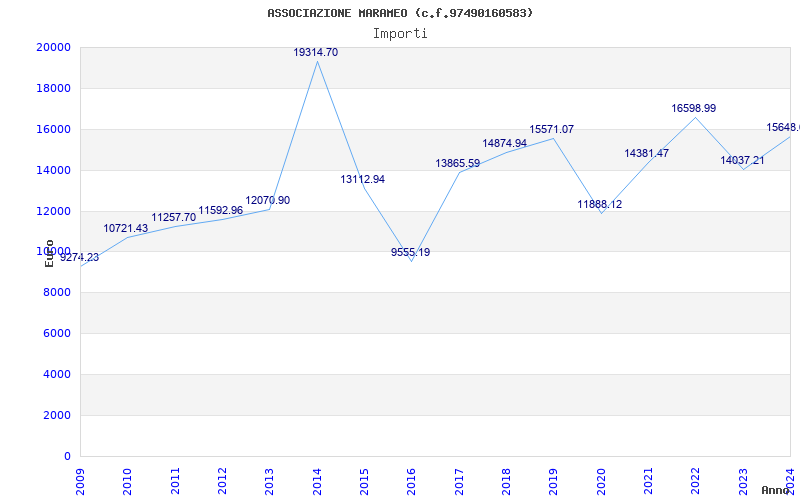800x500 pixels.
Task: Click the data label 13865.59
Action: coord(457,164)
